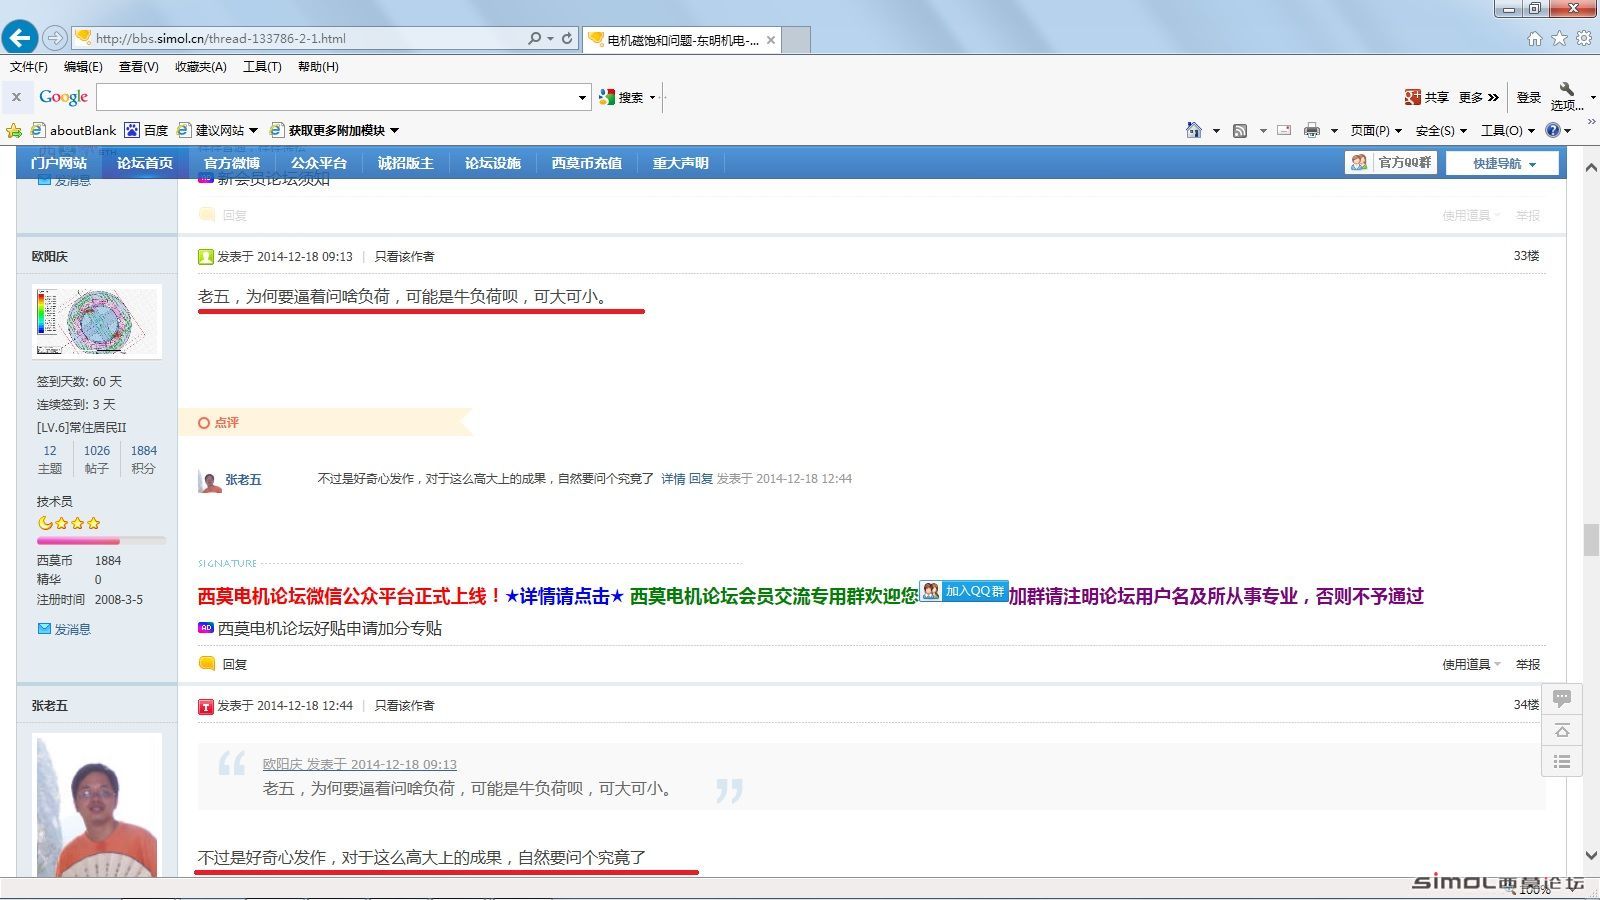Click 更多 » on the Google toolbar

(1478, 97)
